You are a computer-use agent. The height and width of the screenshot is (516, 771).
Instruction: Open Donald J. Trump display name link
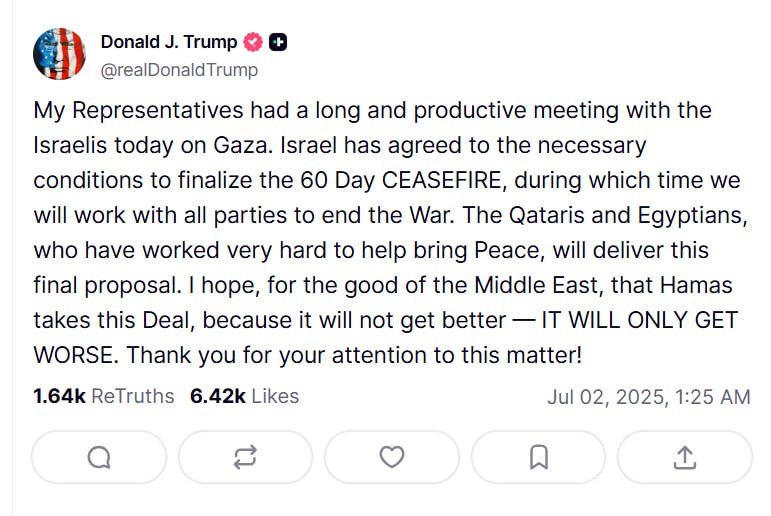pos(169,42)
